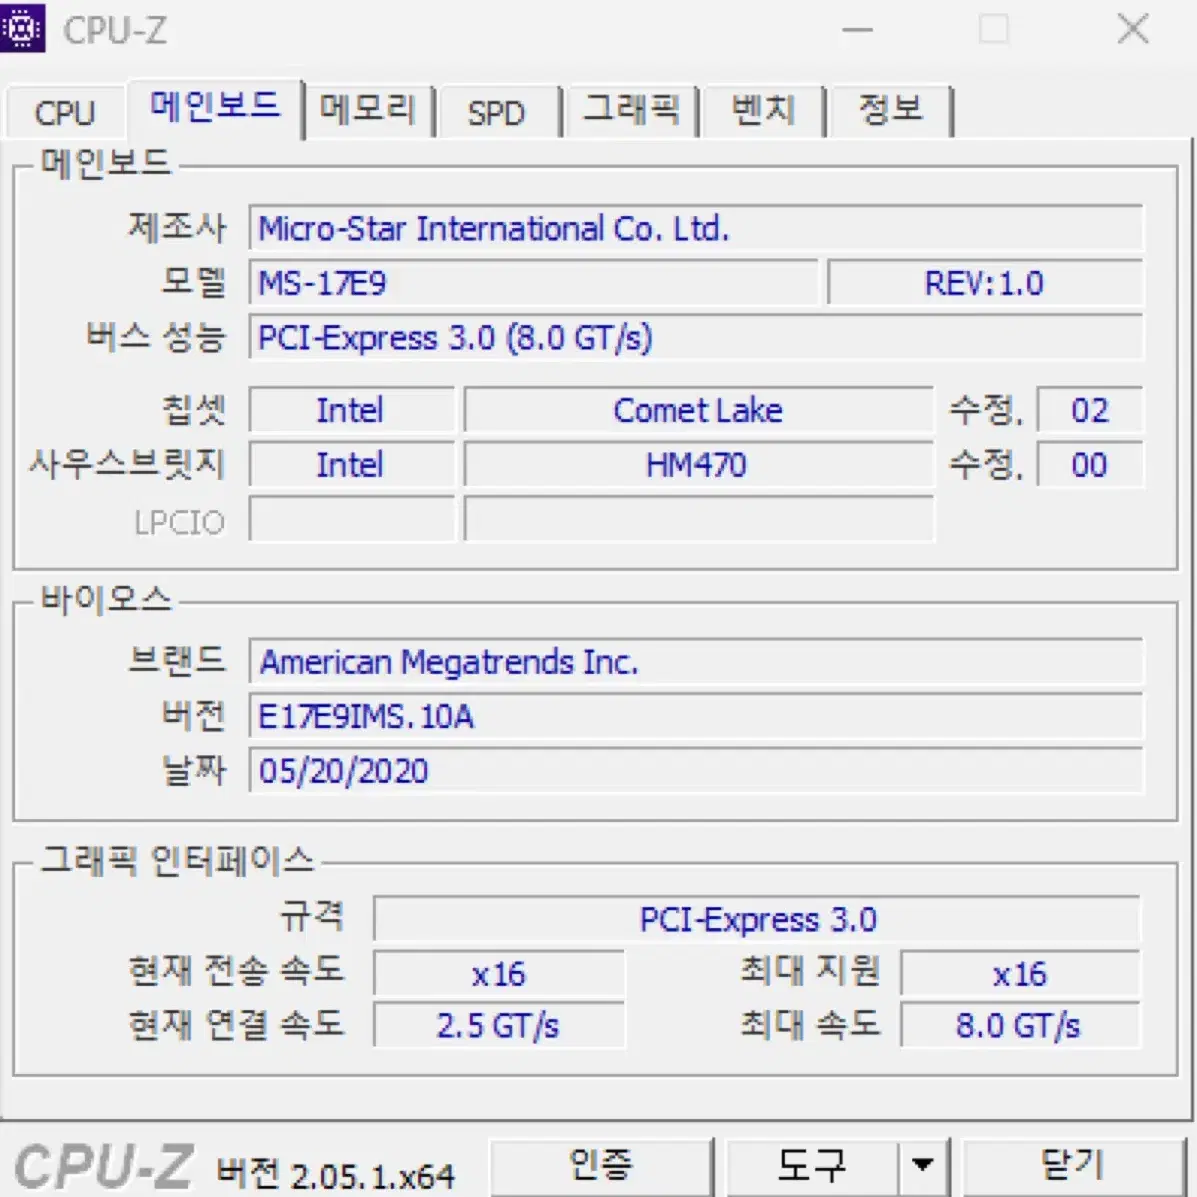Viewport: 1197px width, 1197px height.
Task: Click the 도구 button
Action: 812,1167
